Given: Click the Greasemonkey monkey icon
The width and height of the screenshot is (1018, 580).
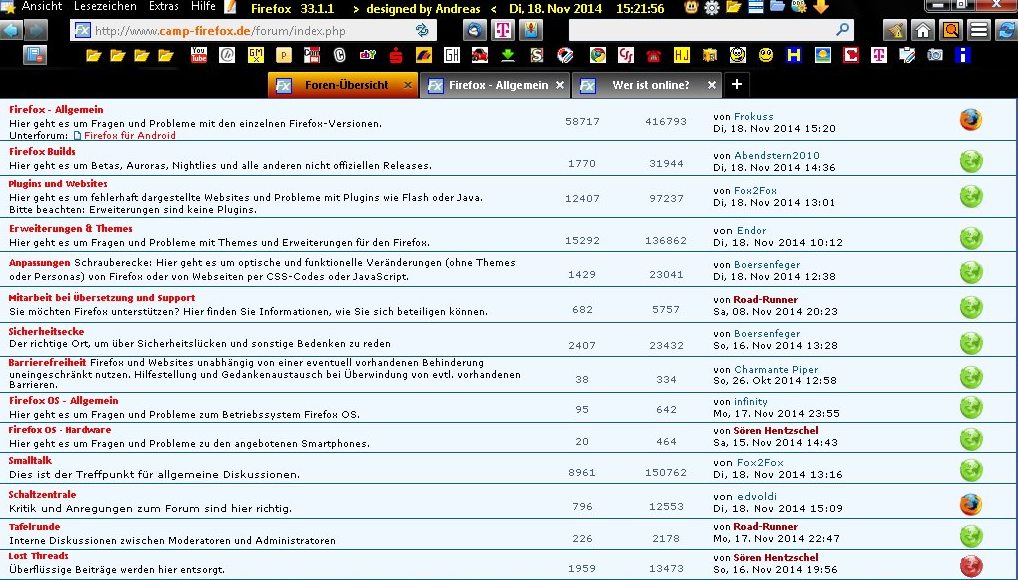Looking at the screenshot, I should 690,8.
